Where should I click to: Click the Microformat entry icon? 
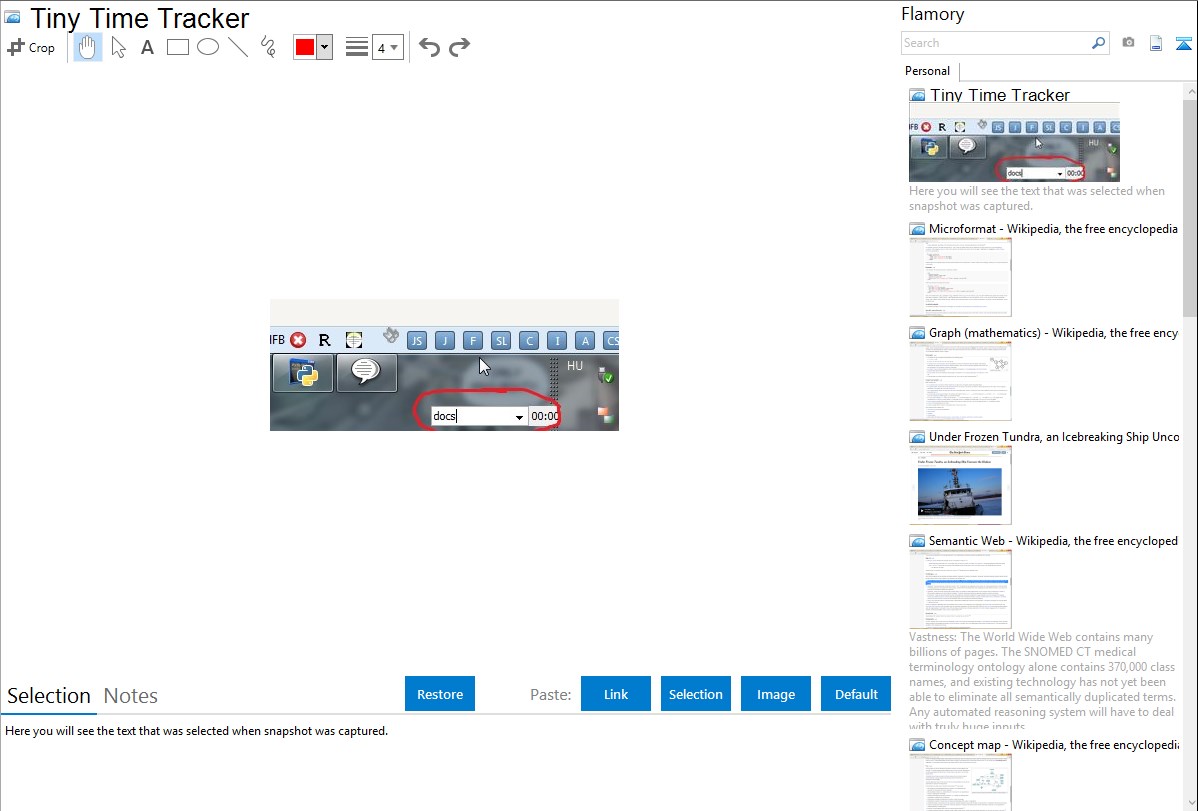tap(917, 229)
